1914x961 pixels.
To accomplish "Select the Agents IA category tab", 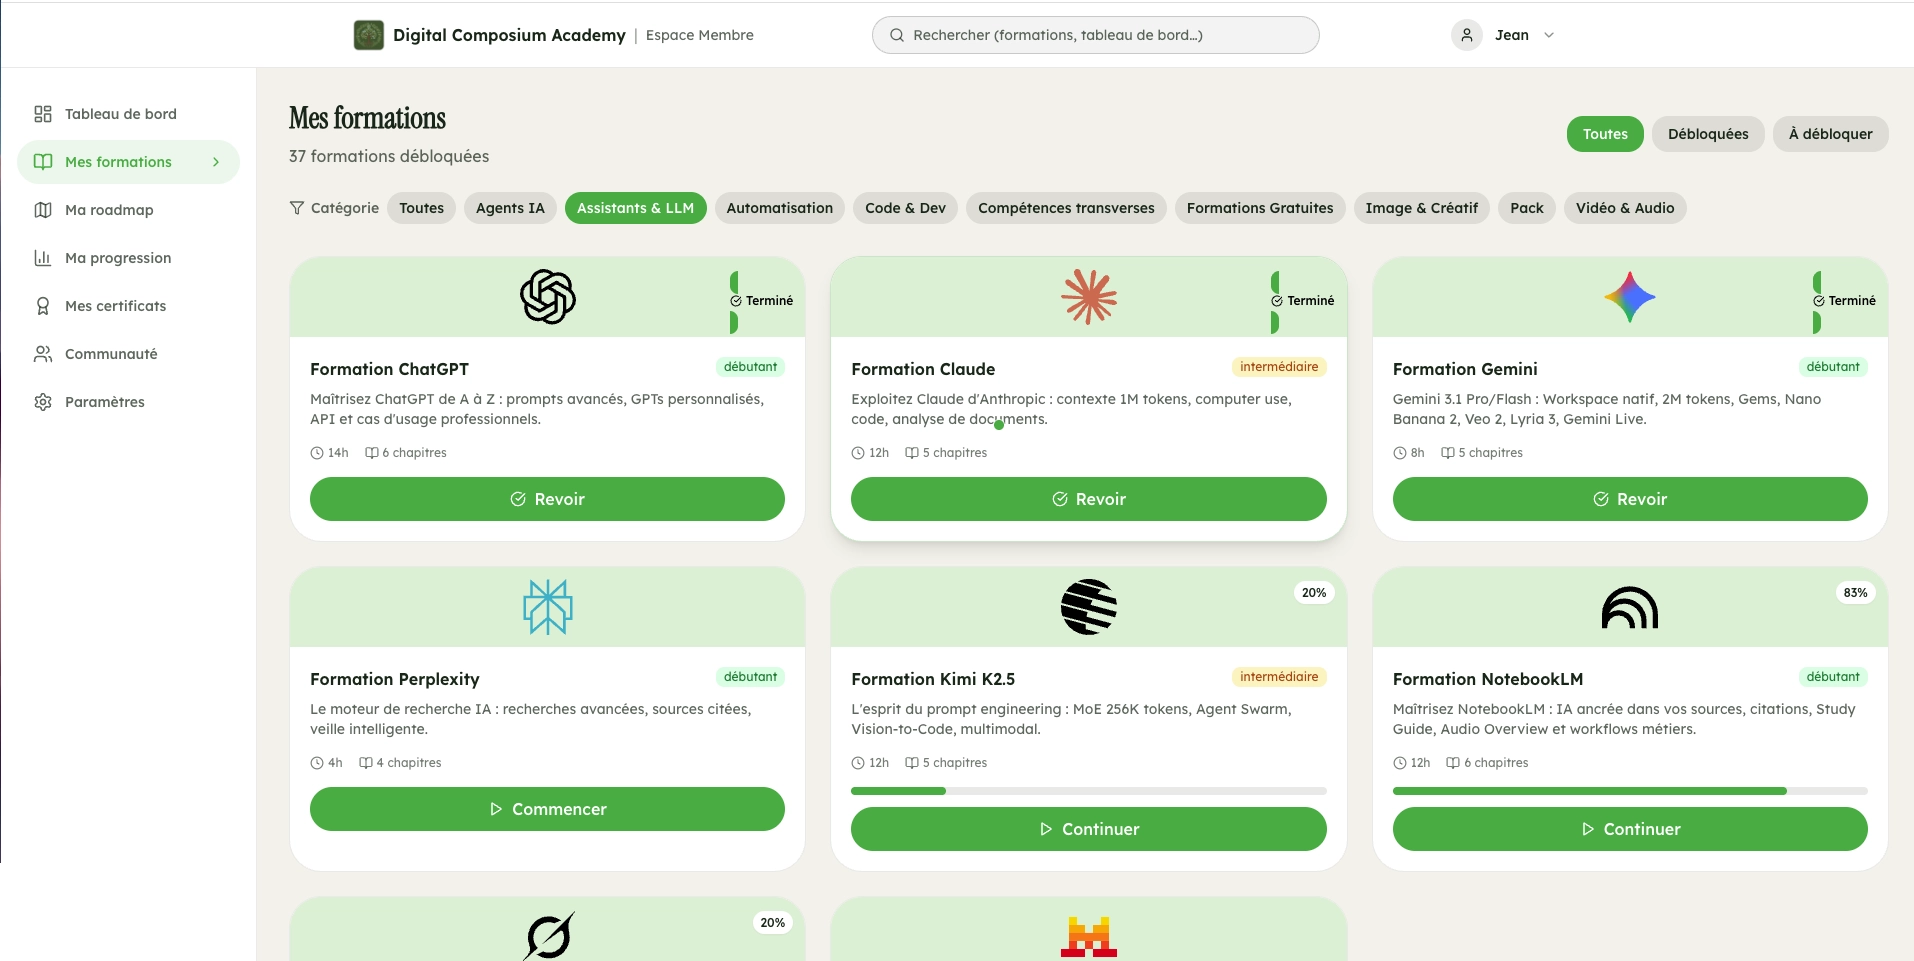I will (510, 208).
